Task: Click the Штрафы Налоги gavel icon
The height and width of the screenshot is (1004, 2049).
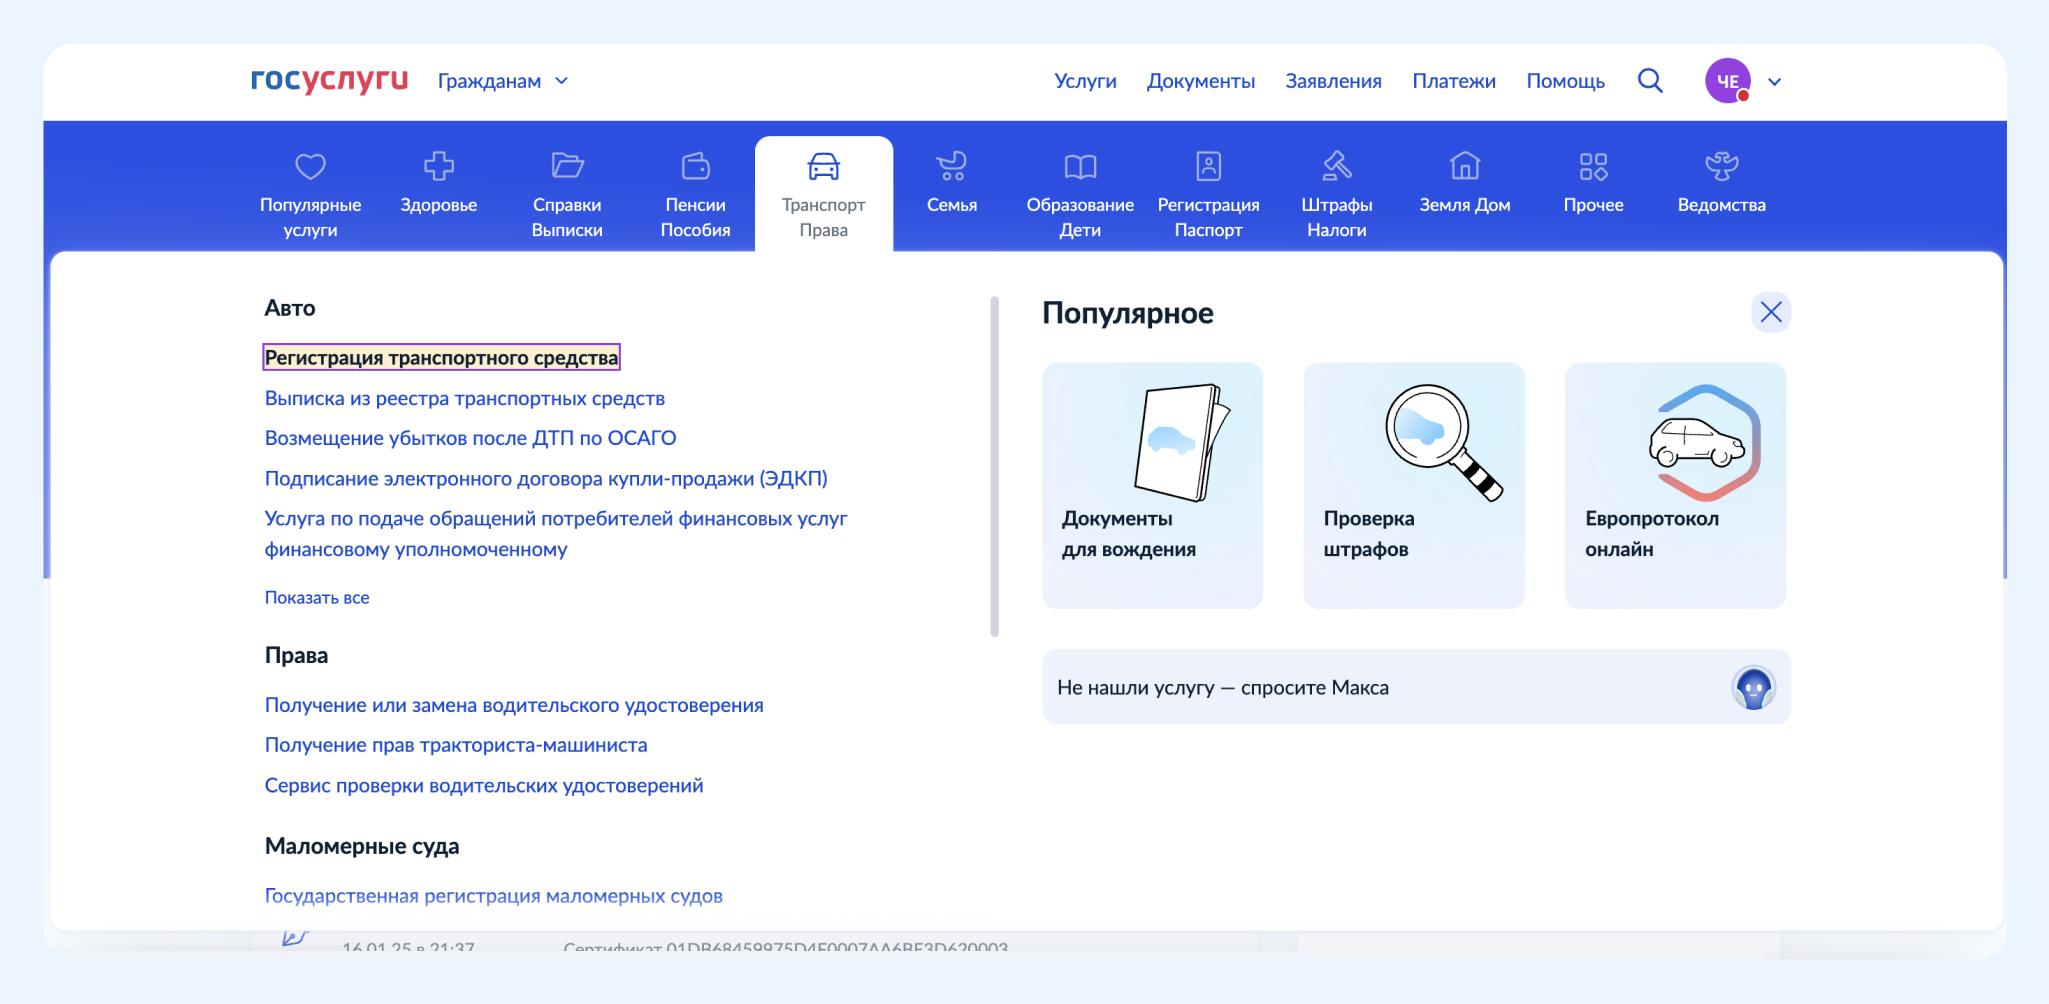Action: (1336, 166)
